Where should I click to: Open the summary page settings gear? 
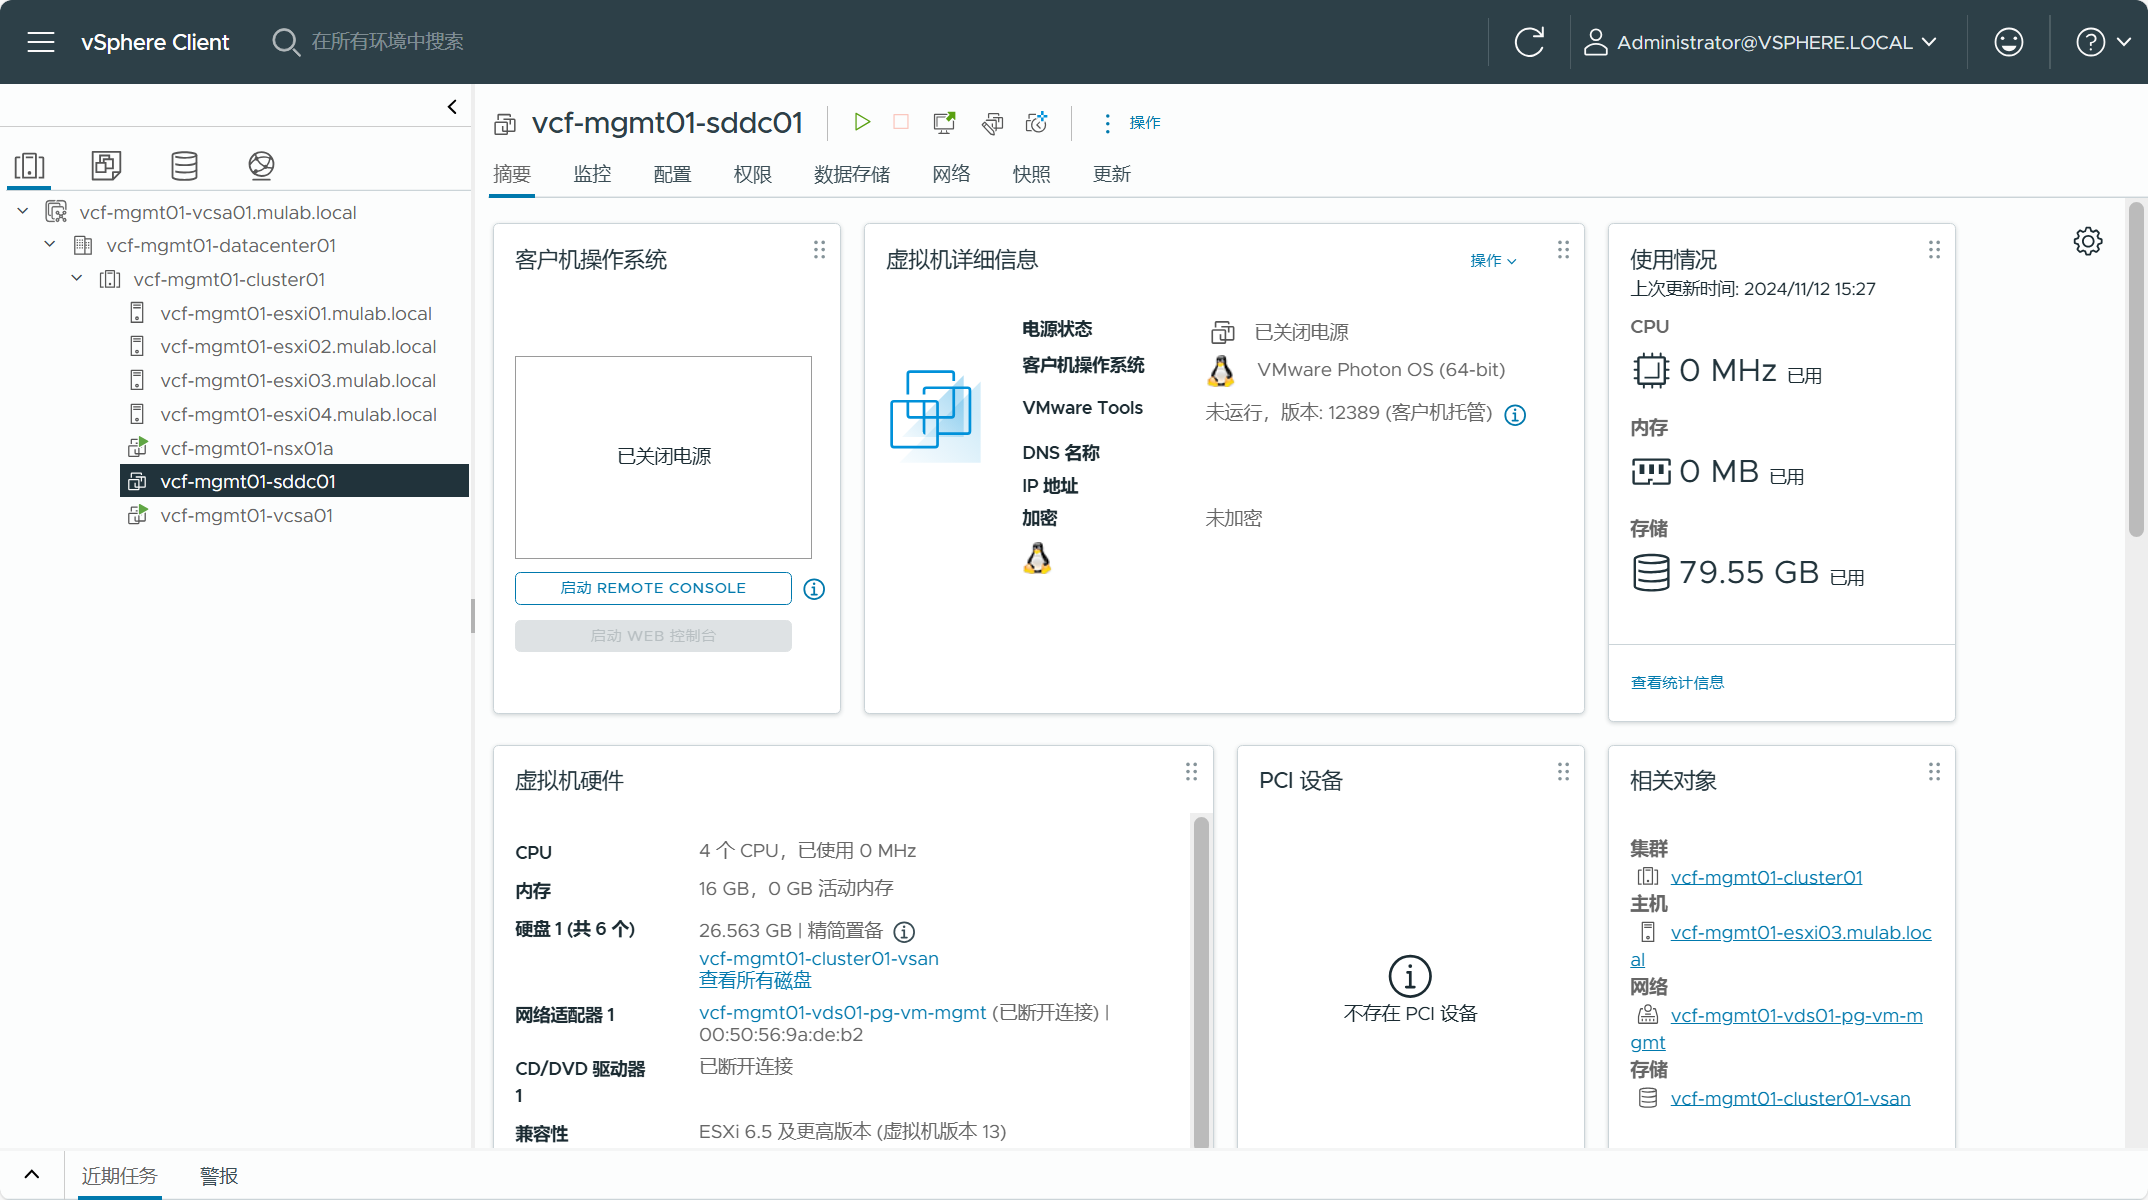(x=2088, y=241)
